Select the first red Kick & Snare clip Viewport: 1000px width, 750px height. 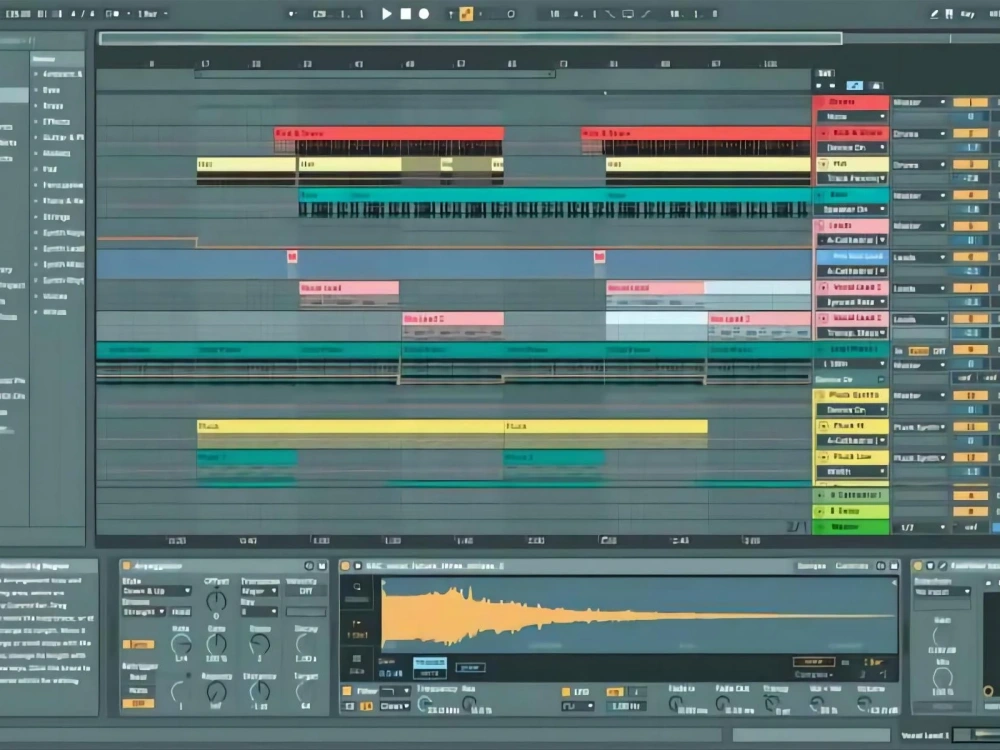pos(389,133)
